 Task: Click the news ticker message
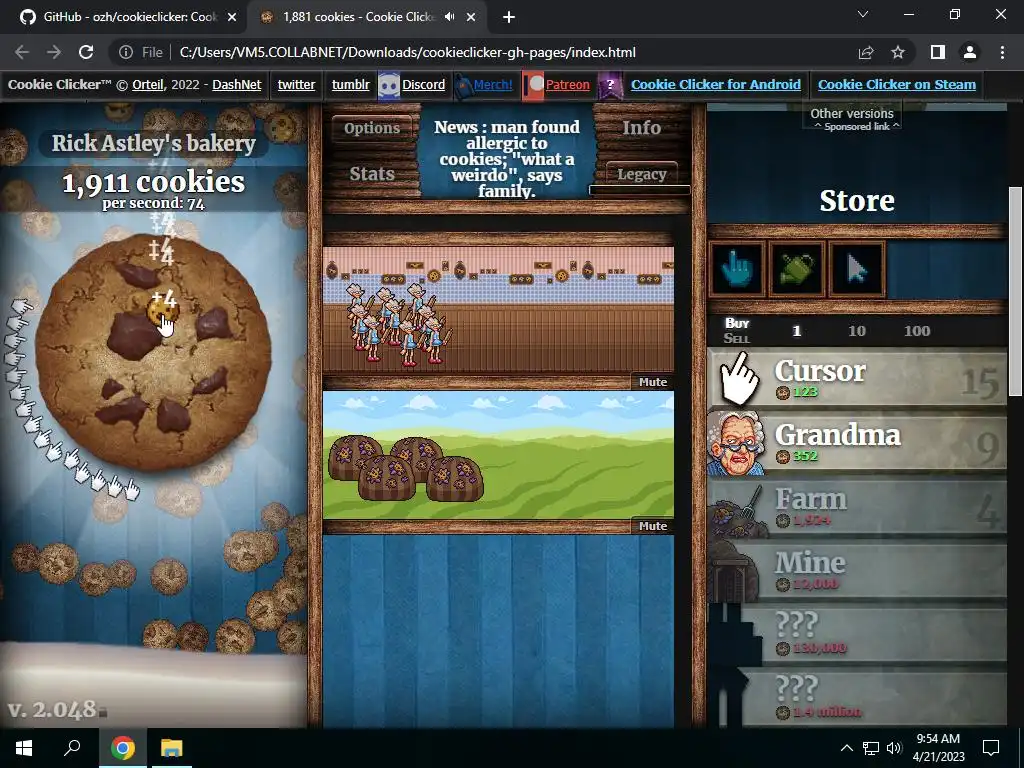507,159
